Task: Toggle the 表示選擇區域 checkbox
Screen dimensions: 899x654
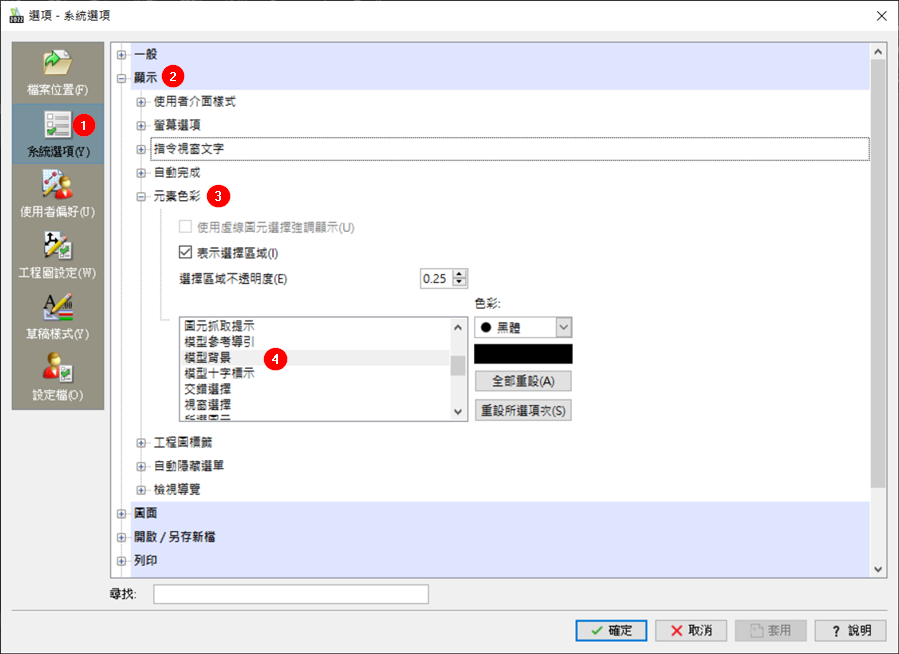Action: pos(185,252)
